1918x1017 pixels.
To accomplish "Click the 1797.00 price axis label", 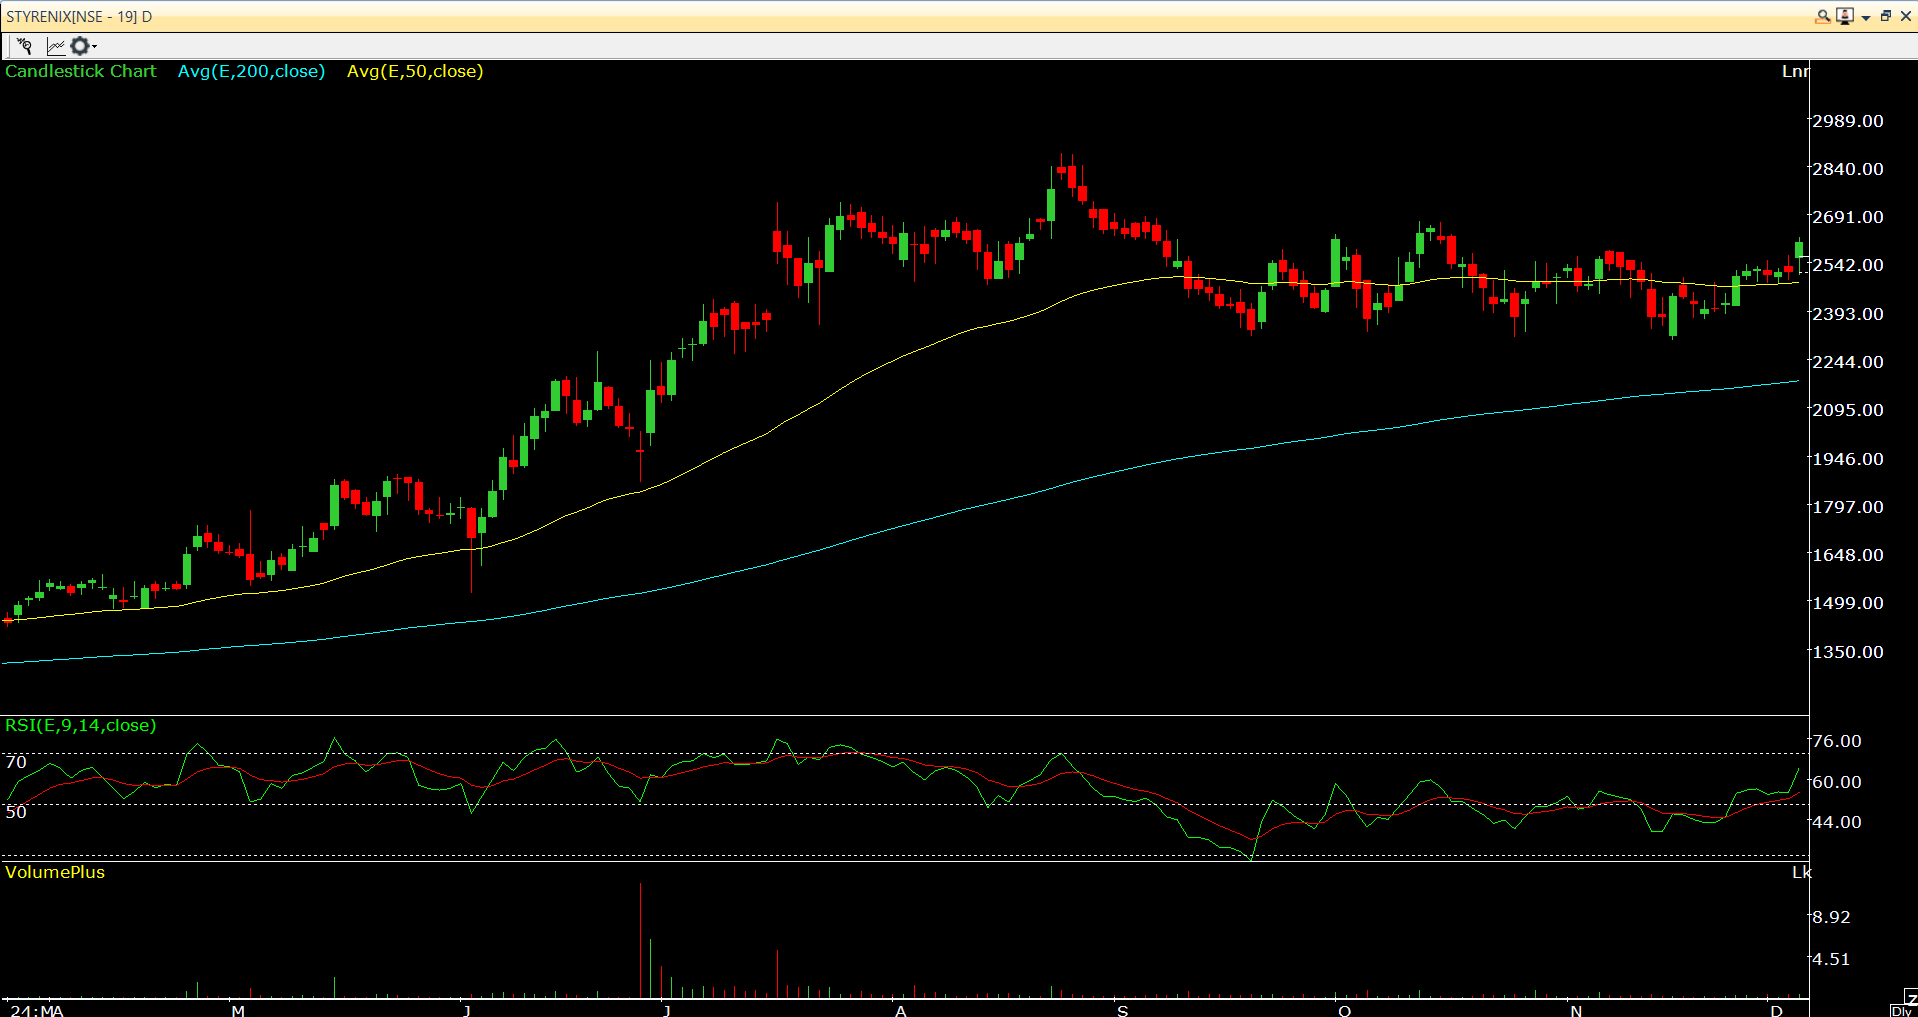I will click(x=1848, y=507).
